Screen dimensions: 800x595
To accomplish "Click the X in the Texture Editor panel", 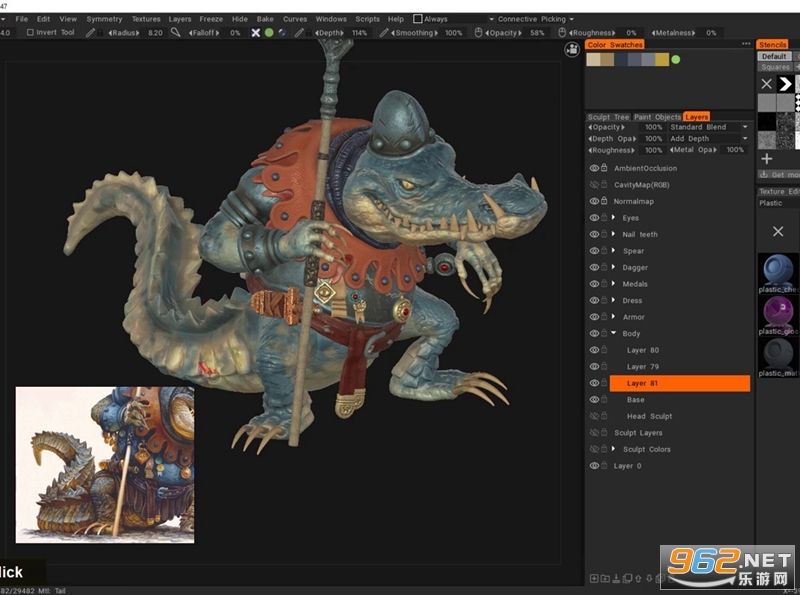I will pyautogui.click(x=778, y=232).
